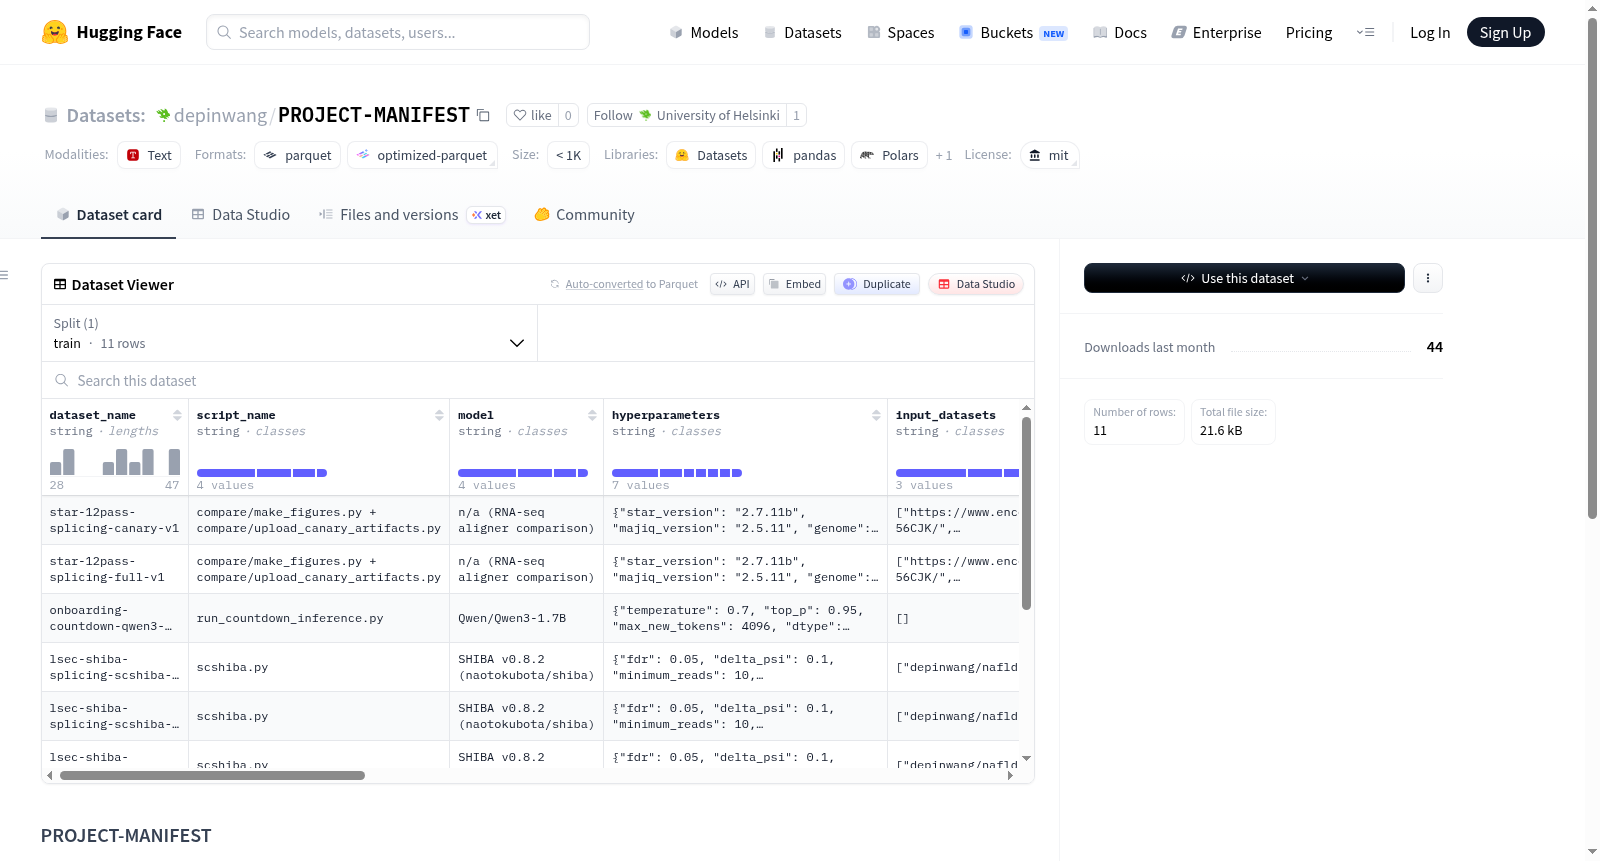This screenshot has width=1600, height=861.
Task: Copy dataset name with the copy icon
Action: 483,115
